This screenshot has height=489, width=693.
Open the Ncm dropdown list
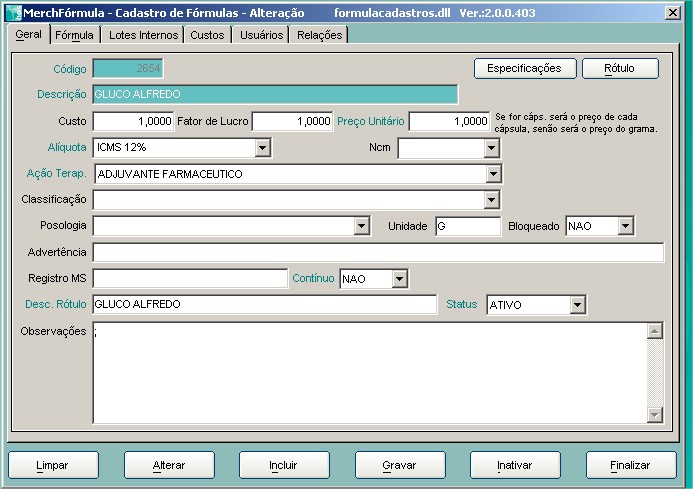pyautogui.click(x=491, y=149)
